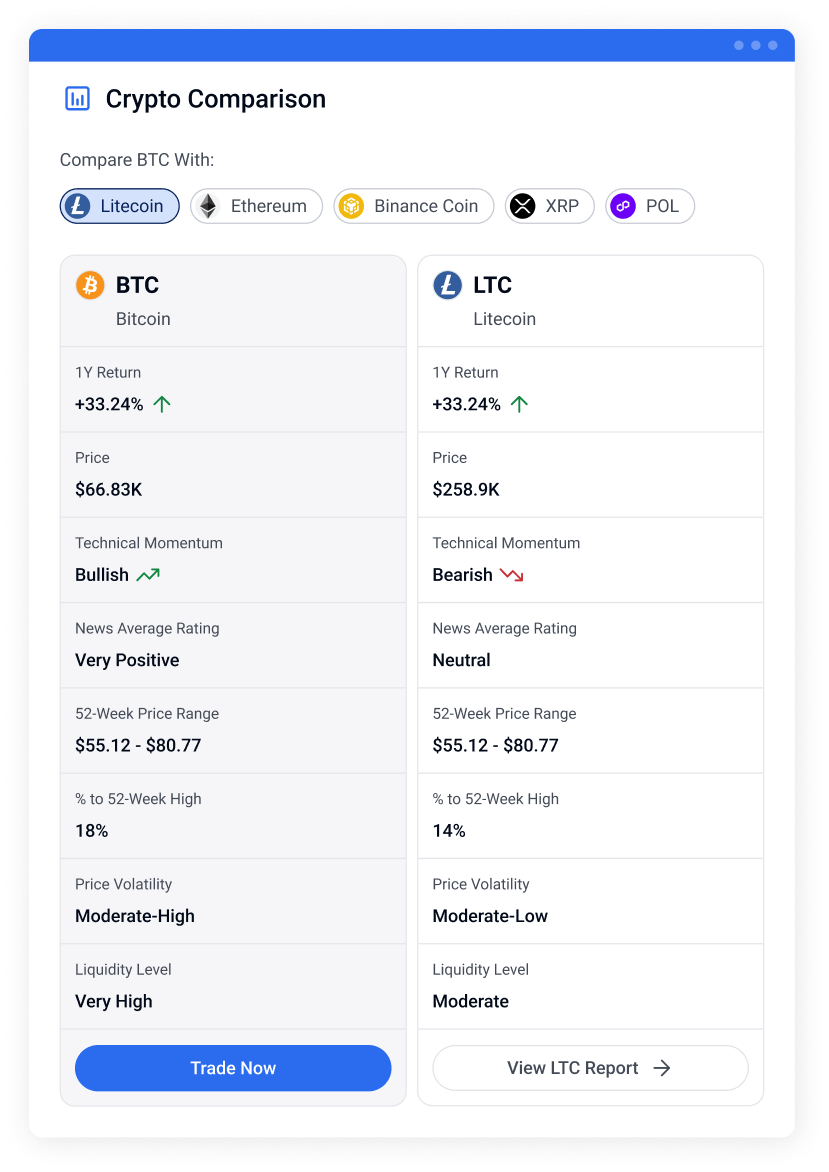Click the Litecoin logo in LTC card
829x1172 pixels.
point(447,285)
